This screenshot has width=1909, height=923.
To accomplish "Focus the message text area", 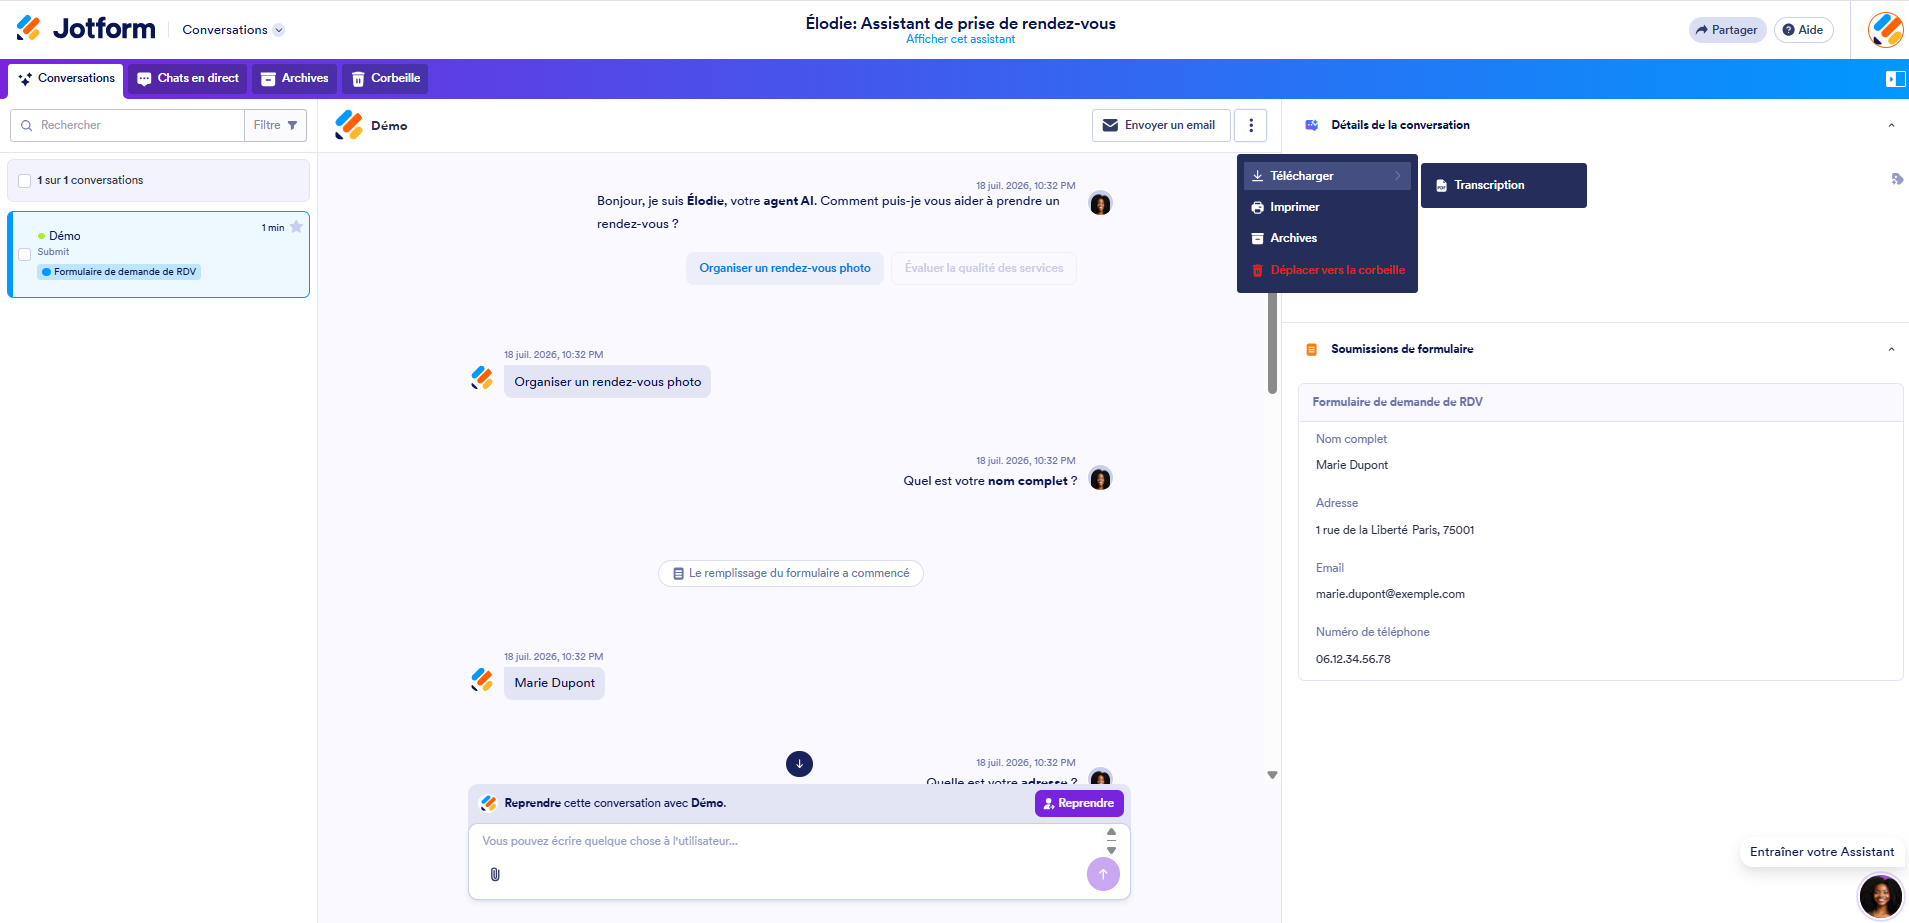I will (x=785, y=841).
